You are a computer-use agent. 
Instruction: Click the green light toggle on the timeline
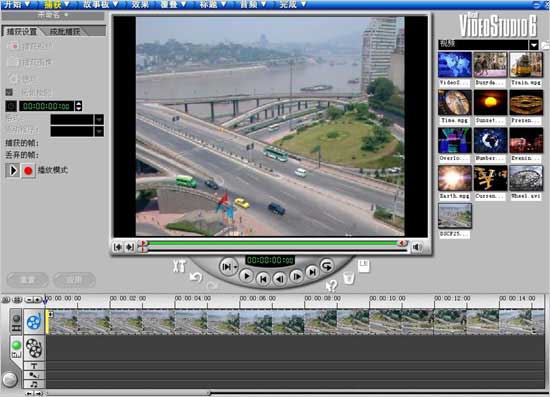(16, 345)
